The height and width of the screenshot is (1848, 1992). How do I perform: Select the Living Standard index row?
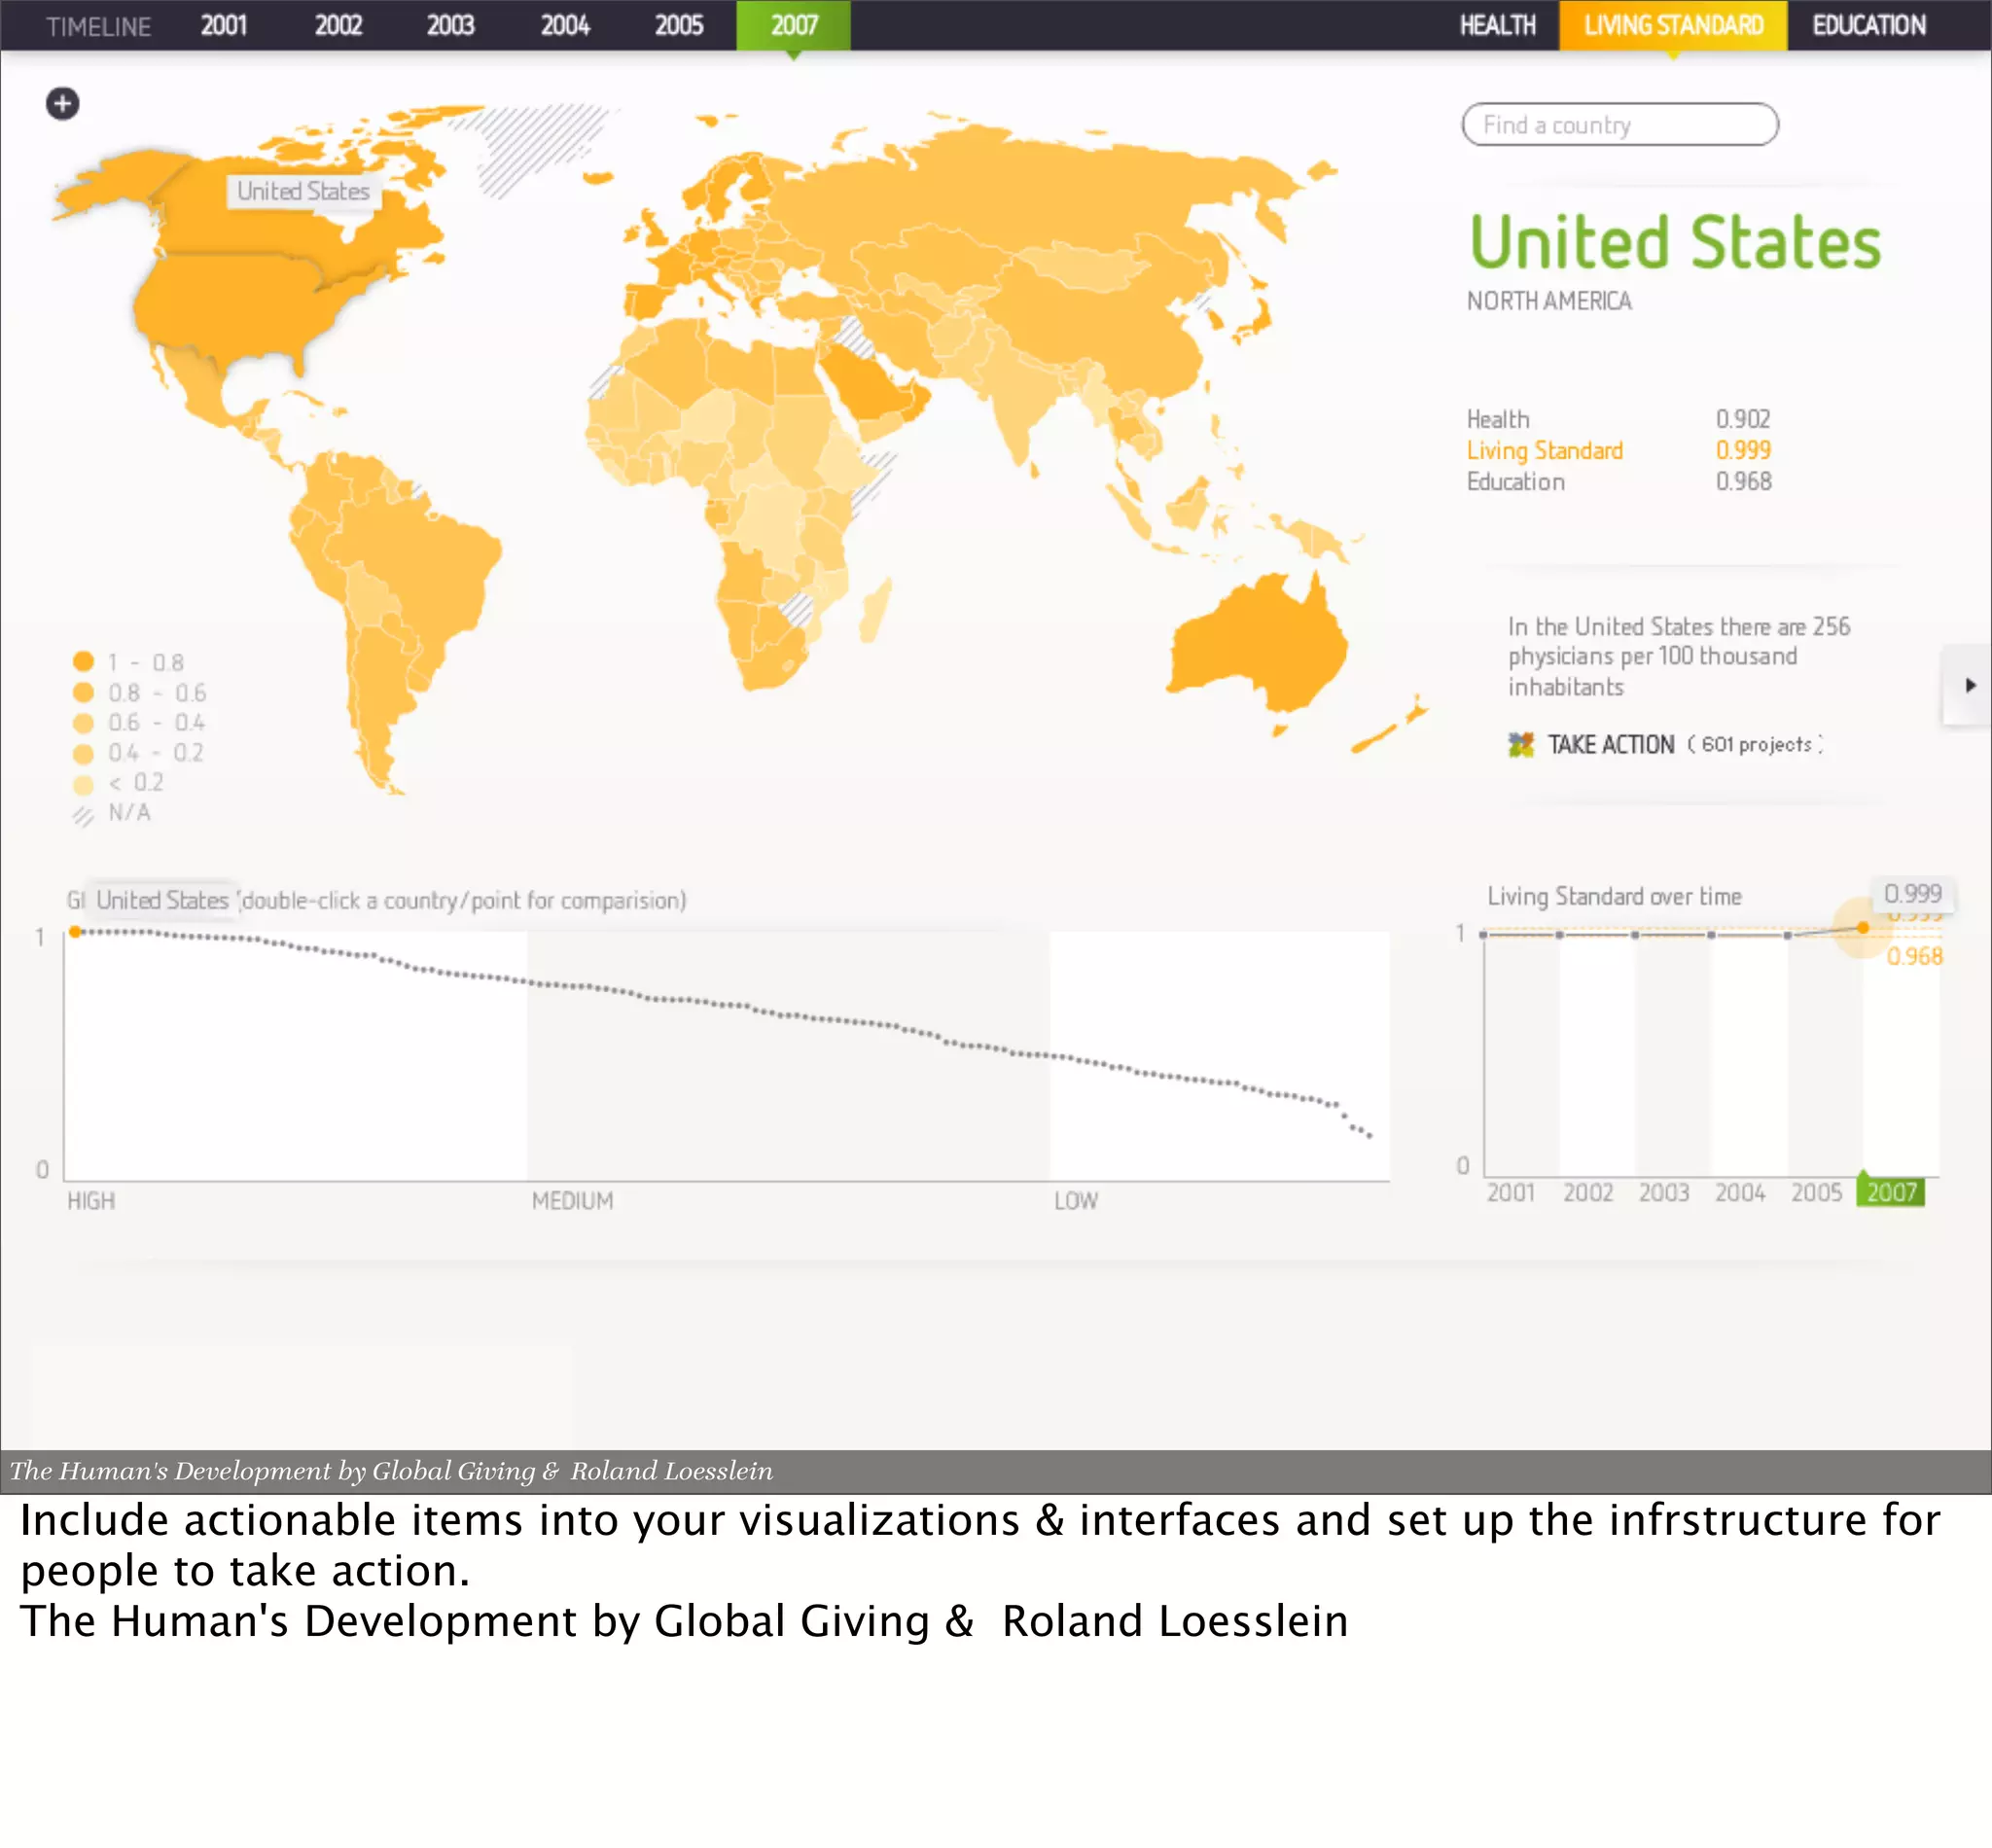(1618, 450)
